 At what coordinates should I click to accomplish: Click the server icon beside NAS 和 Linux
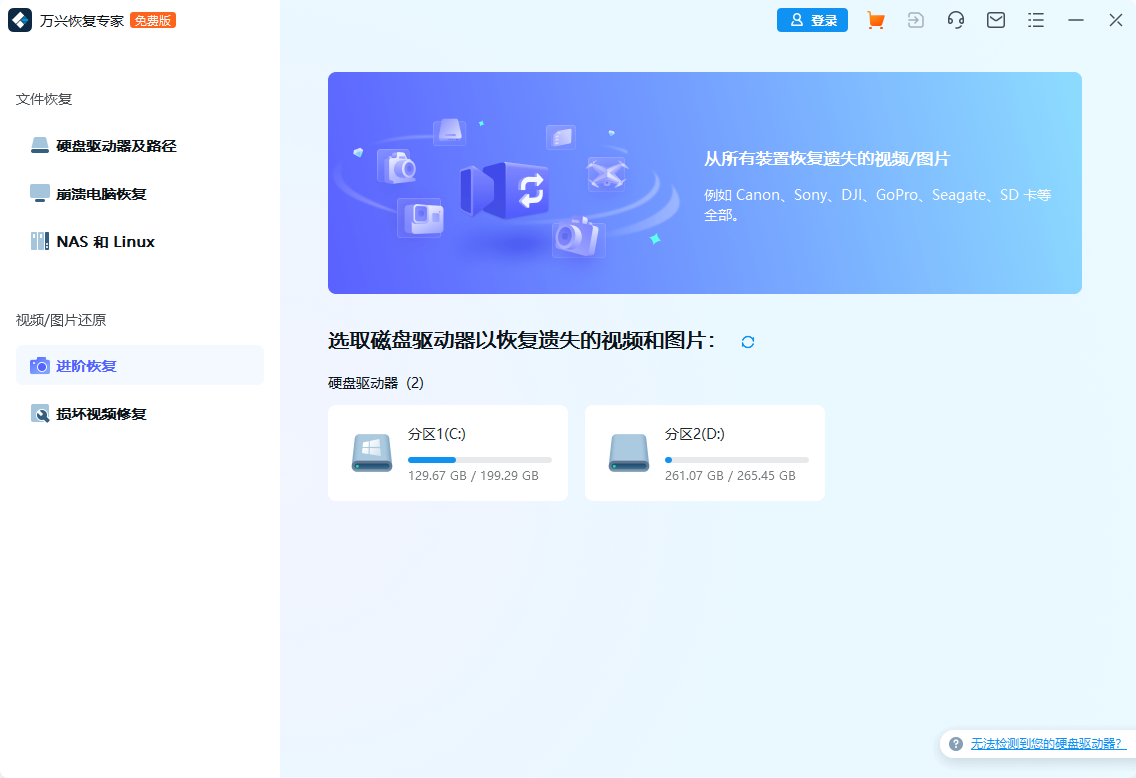(x=40, y=241)
